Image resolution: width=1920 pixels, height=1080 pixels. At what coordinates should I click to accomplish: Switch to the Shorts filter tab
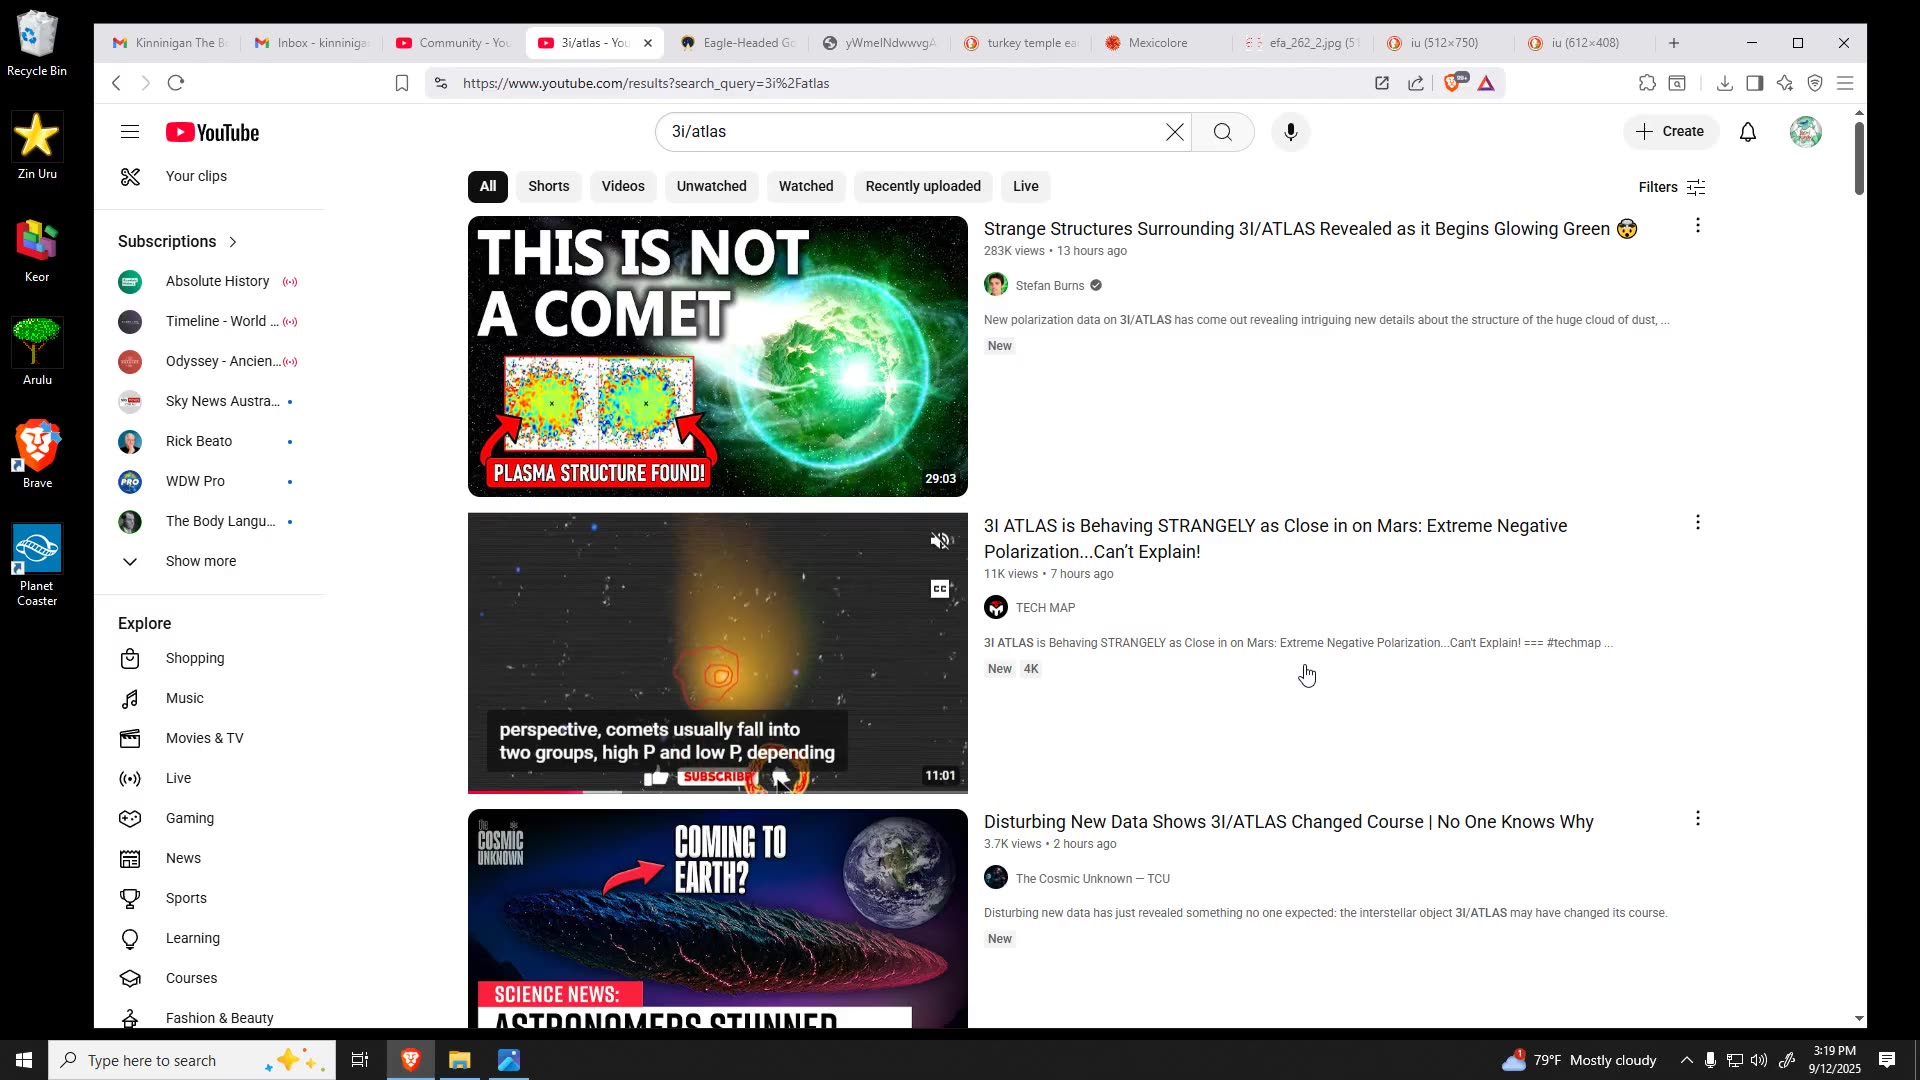(x=548, y=186)
